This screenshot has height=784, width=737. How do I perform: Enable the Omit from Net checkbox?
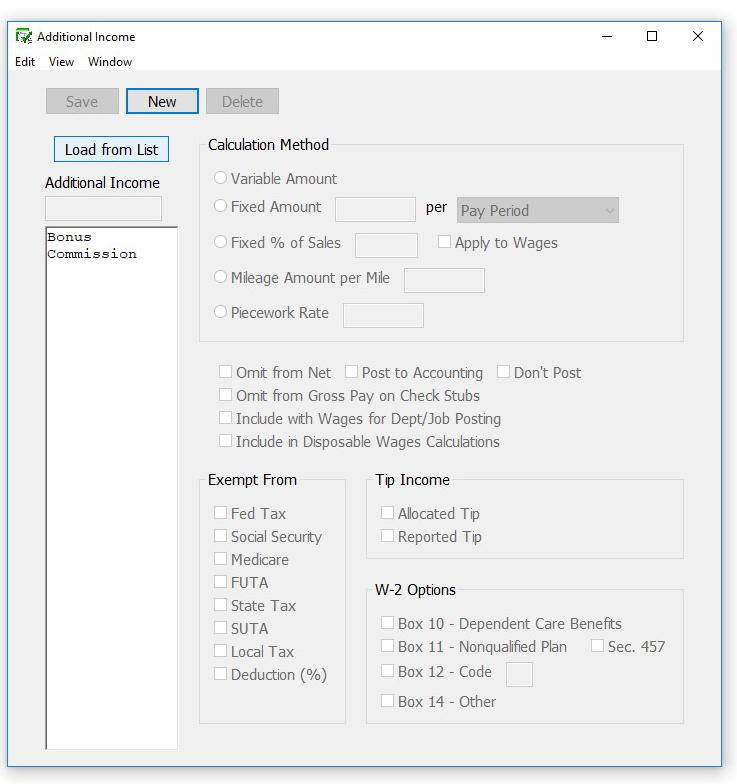point(226,372)
